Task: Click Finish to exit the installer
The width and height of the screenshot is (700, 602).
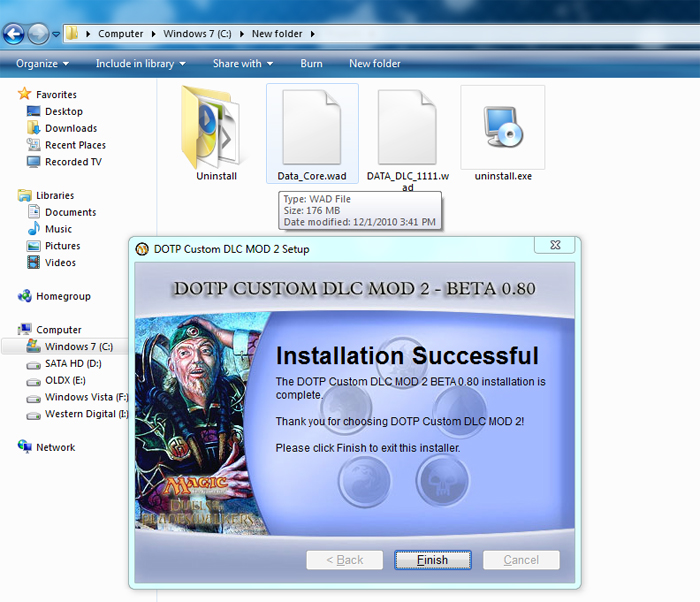Action: point(433,560)
